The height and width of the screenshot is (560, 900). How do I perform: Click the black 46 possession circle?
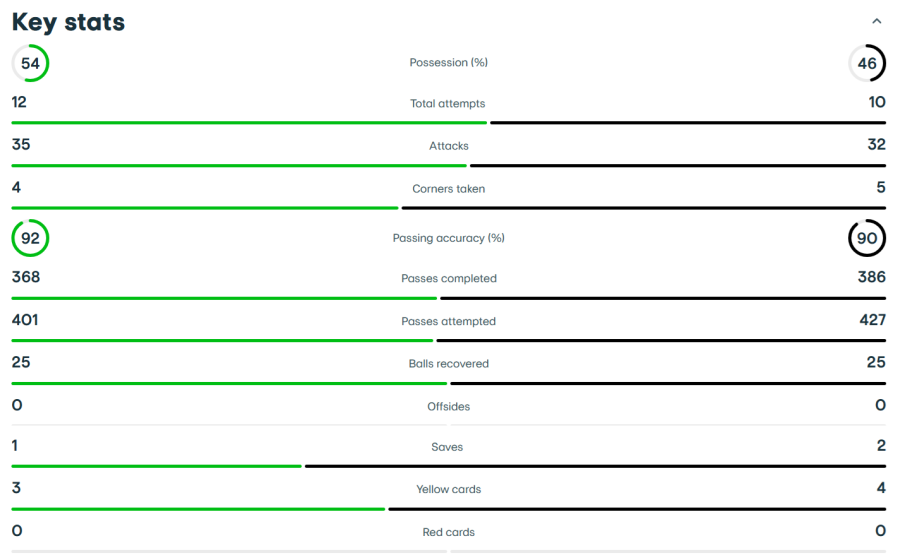tap(867, 63)
